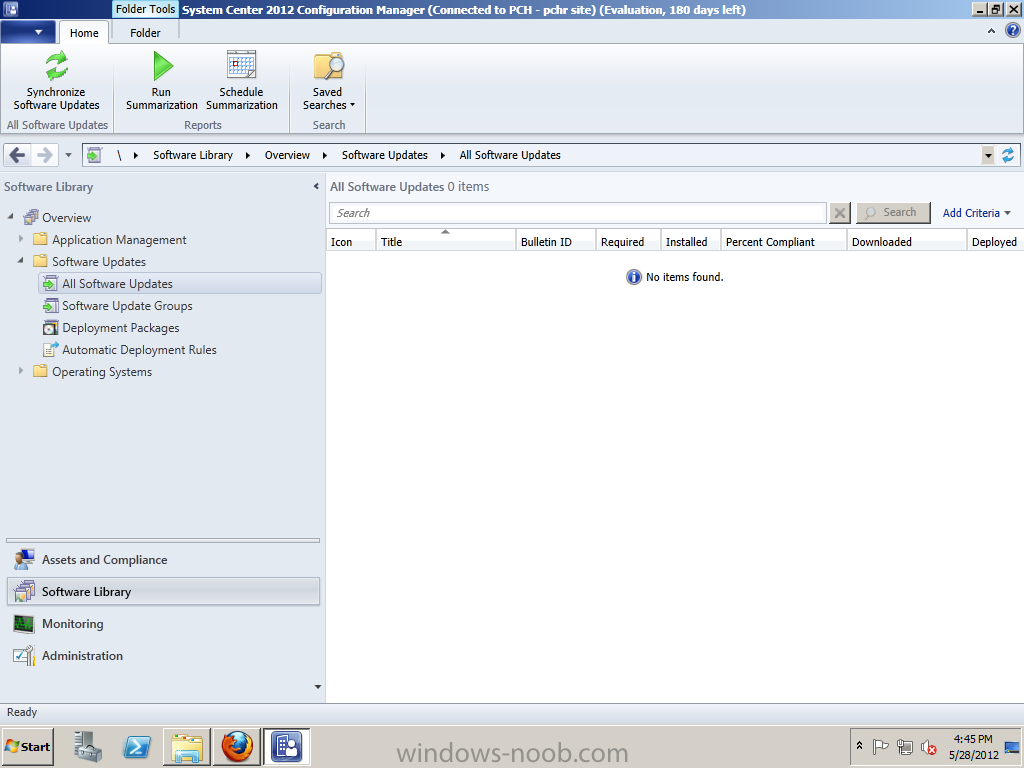Image resolution: width=1024 pixels, height=768 pixels.
Task: Collapse the Software Library navigation pane
Action: tap(316, 187)
